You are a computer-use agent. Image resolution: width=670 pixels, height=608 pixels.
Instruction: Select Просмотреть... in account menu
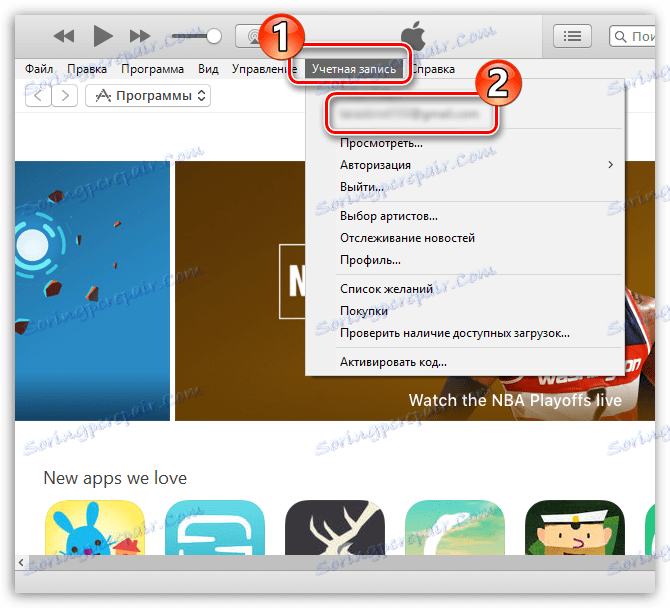pyautogui.click(x=465, y=143)
